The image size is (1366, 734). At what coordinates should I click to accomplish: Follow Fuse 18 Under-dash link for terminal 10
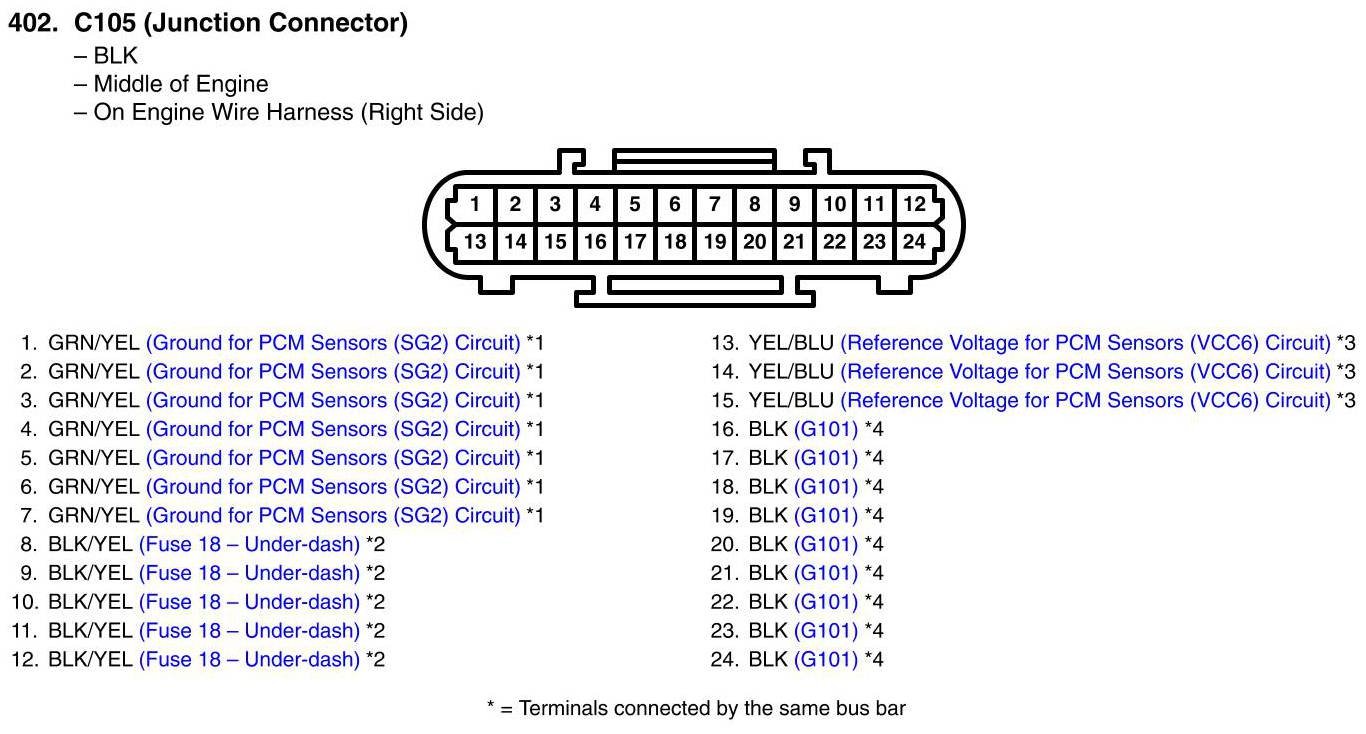249,602
